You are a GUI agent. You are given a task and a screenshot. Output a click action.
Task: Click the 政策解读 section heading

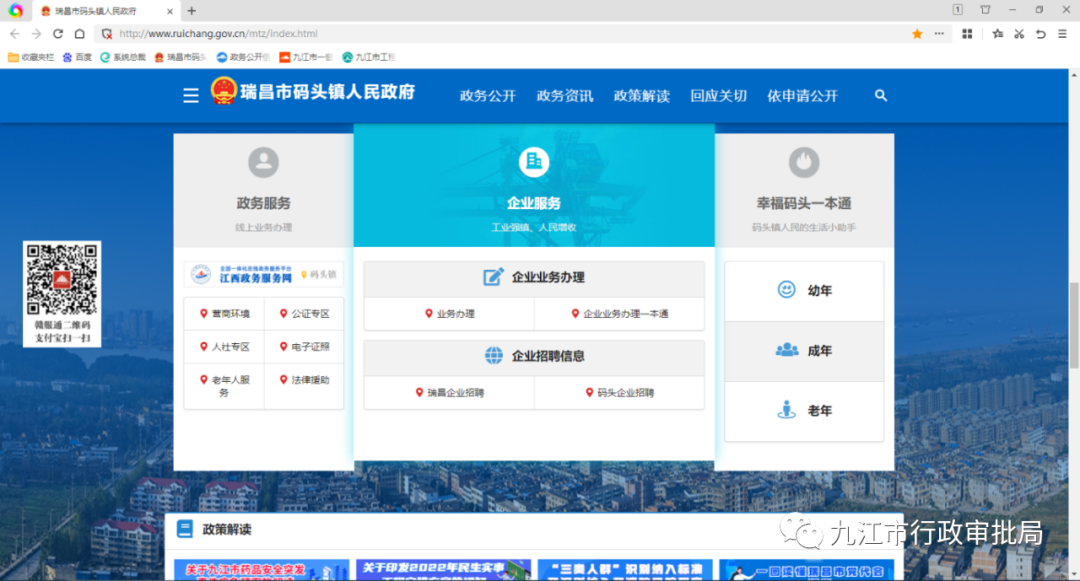227,529
